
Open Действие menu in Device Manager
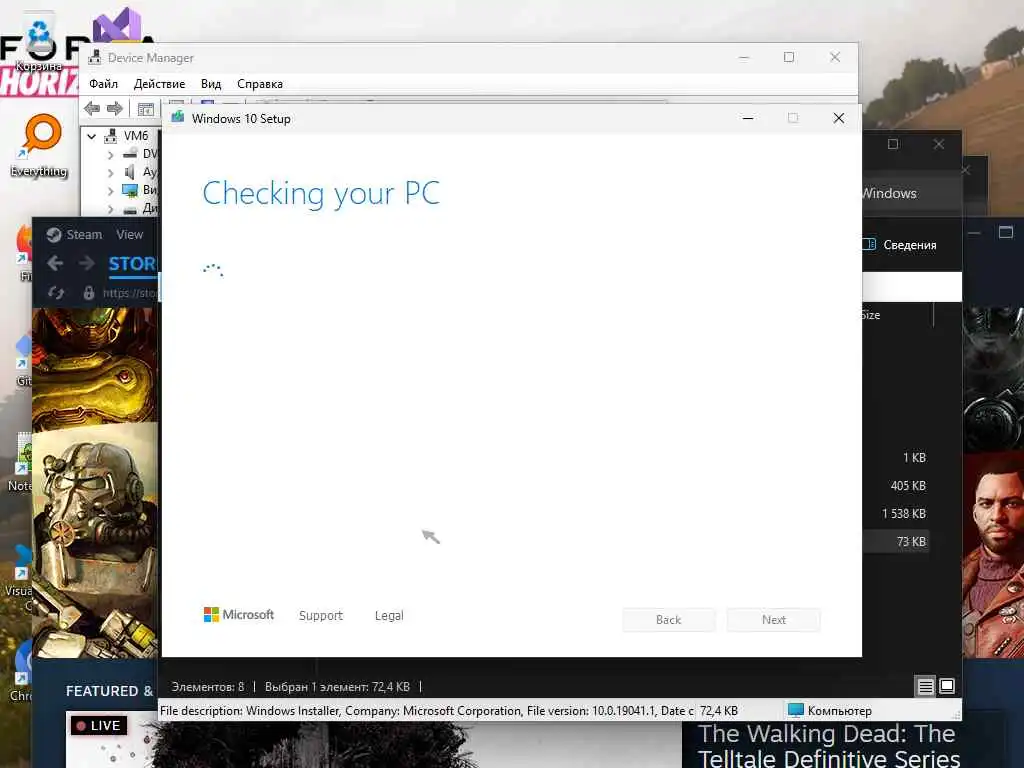(159, 84)
